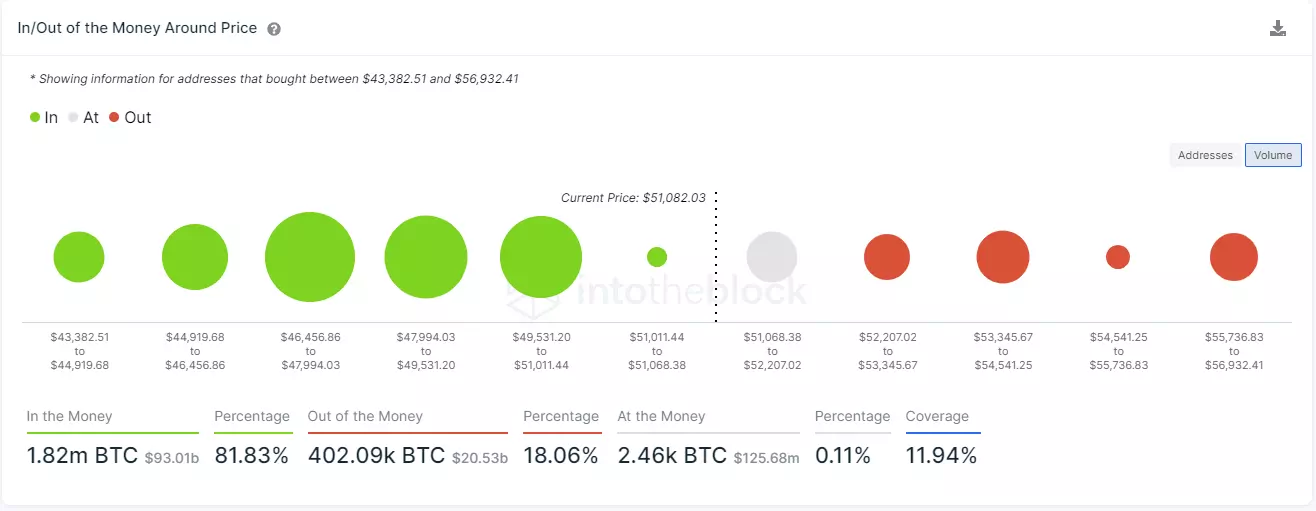Click the Coverage 11.94% value
The height and width of the screenshot is (511, 1316).
(941, 456)
